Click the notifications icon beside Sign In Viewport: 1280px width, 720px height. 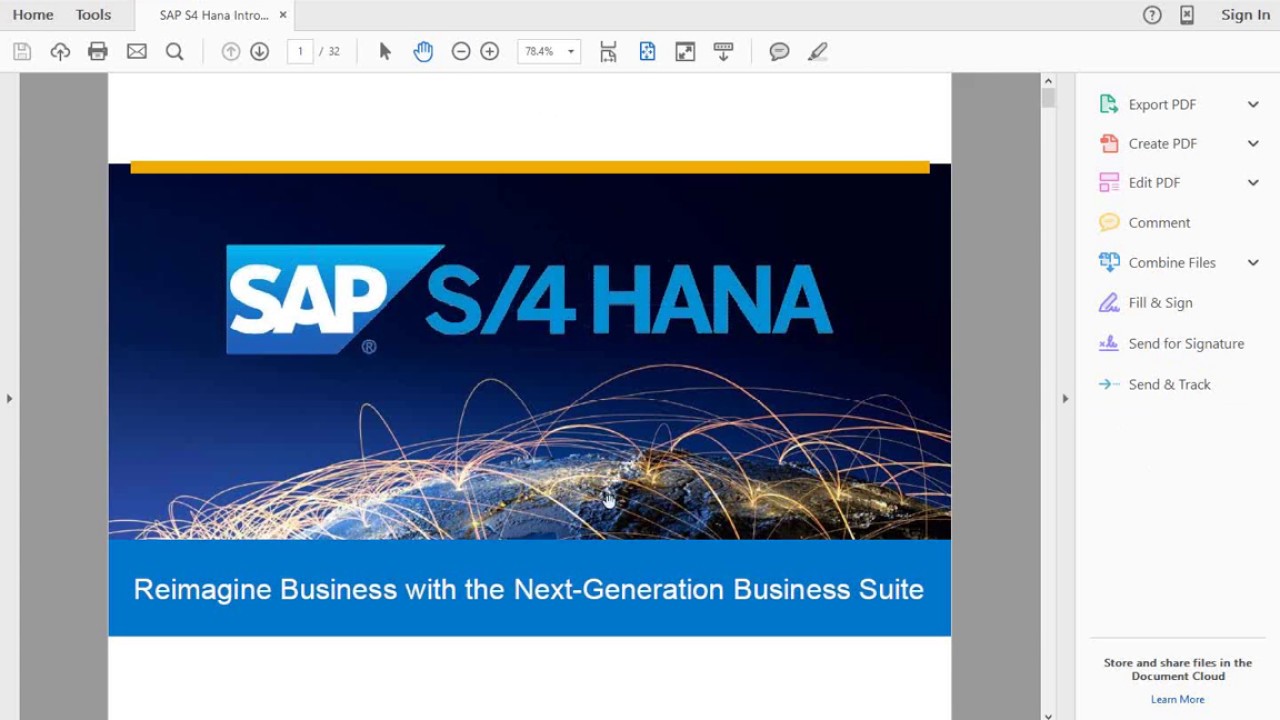[x=1187, y=15]
